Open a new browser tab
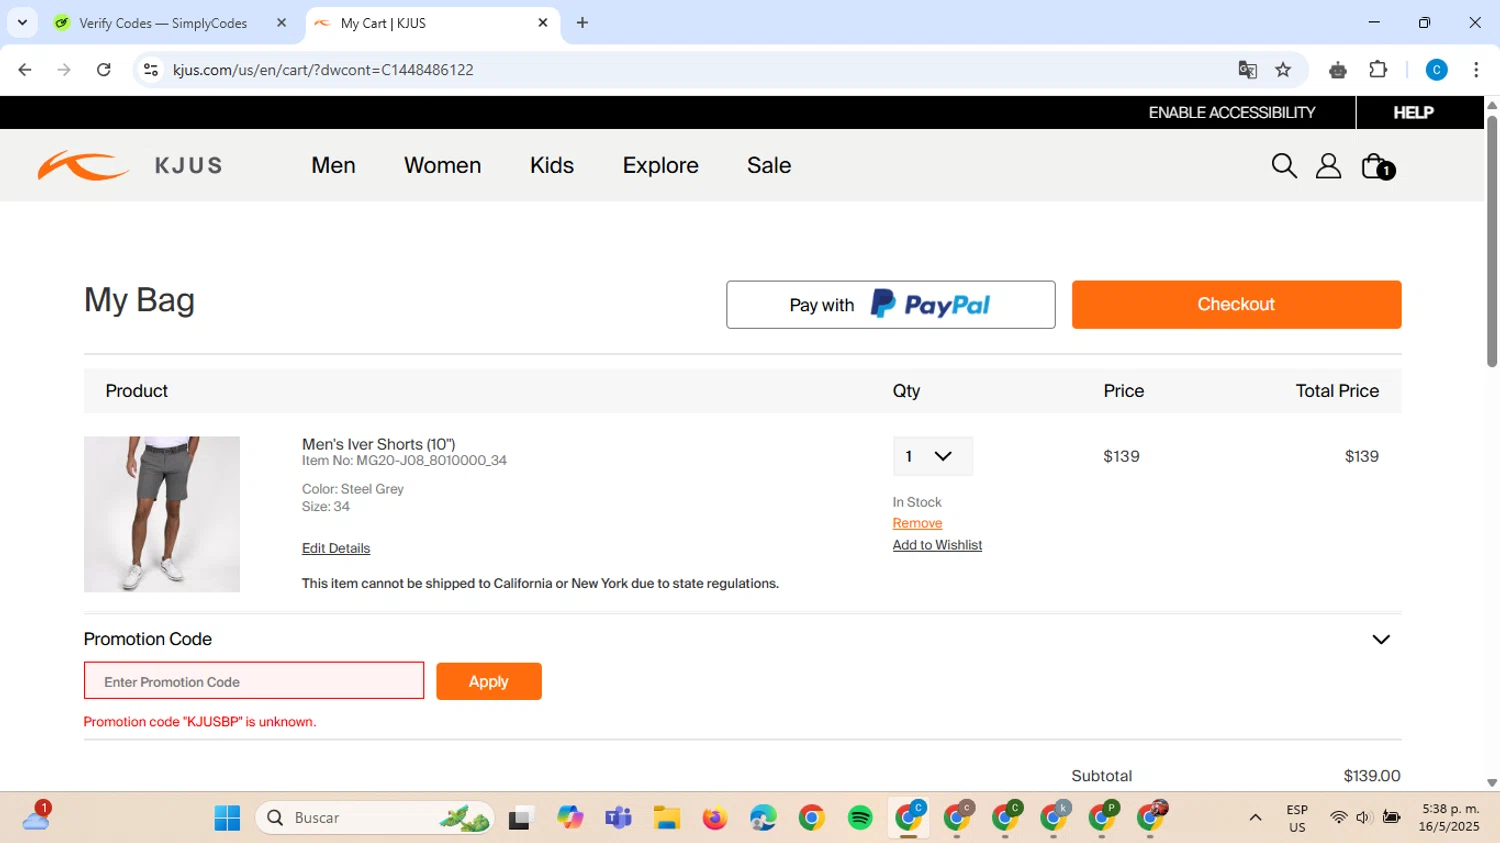The height and width of the screenshot is (843, 1500). (x=582, y=23)
